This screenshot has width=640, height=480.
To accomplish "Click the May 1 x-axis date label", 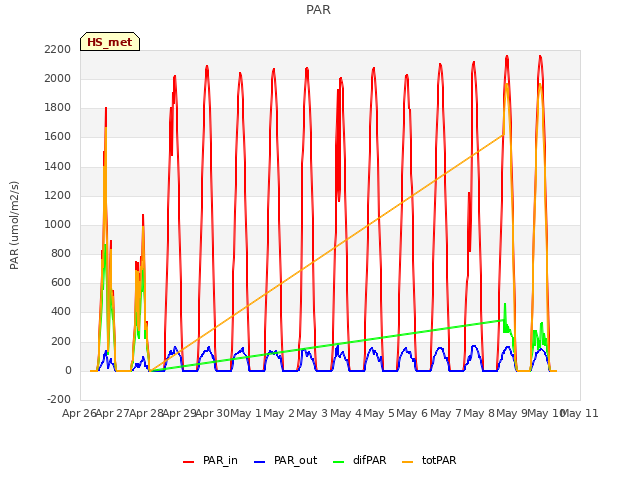I will [x=246, y=414].
